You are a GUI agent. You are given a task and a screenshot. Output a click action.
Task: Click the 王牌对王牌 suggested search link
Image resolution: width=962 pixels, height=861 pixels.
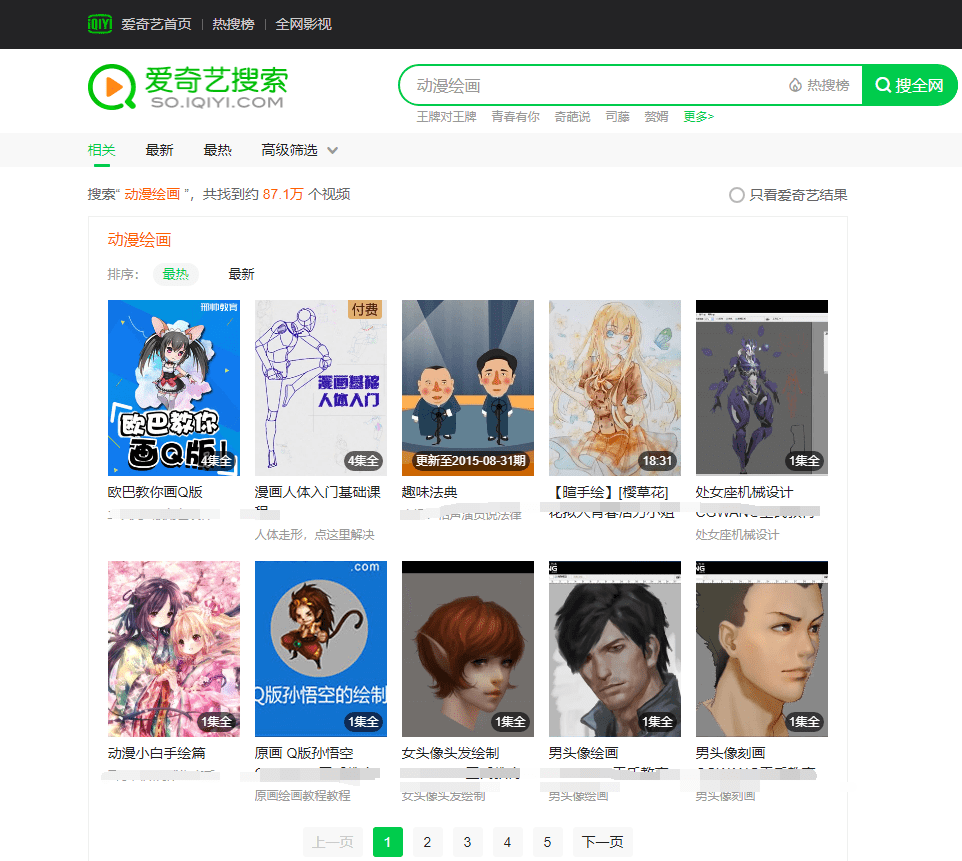(x=446, y=117)
